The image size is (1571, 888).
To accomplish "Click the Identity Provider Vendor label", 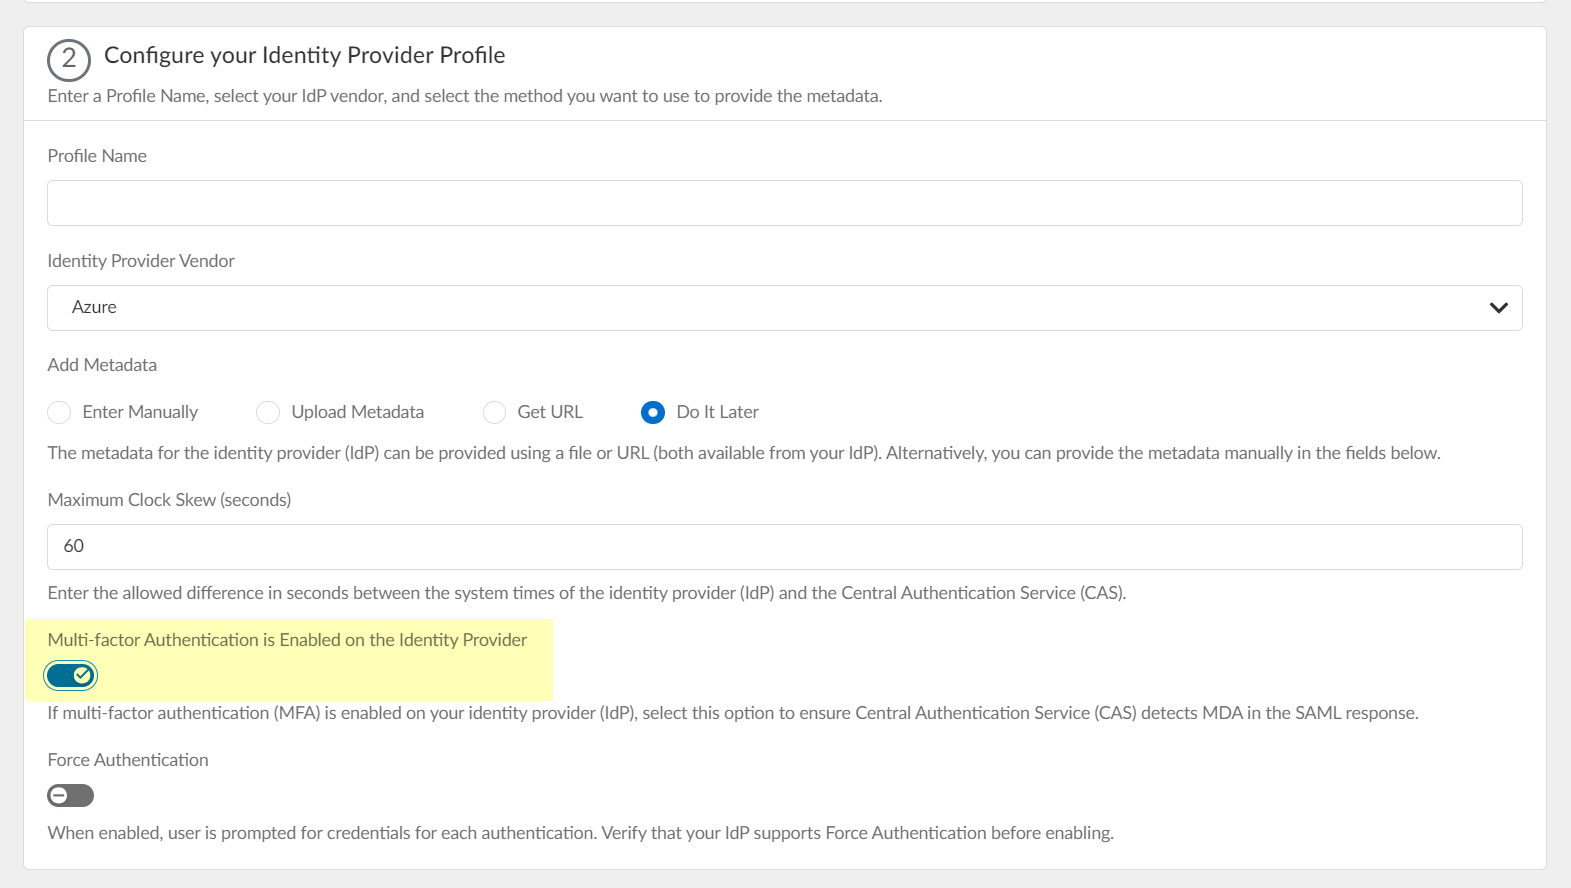I will point(141,261).
